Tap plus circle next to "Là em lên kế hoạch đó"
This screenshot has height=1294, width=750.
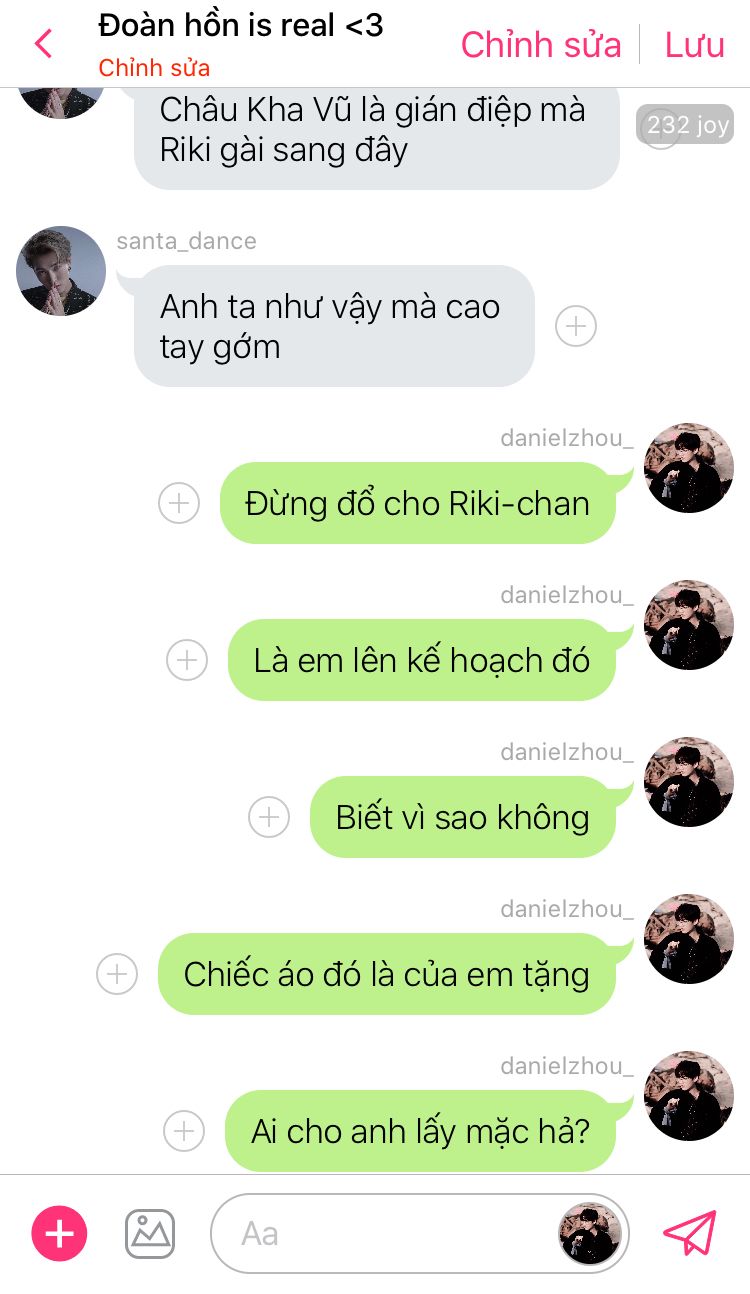(187, 660)
